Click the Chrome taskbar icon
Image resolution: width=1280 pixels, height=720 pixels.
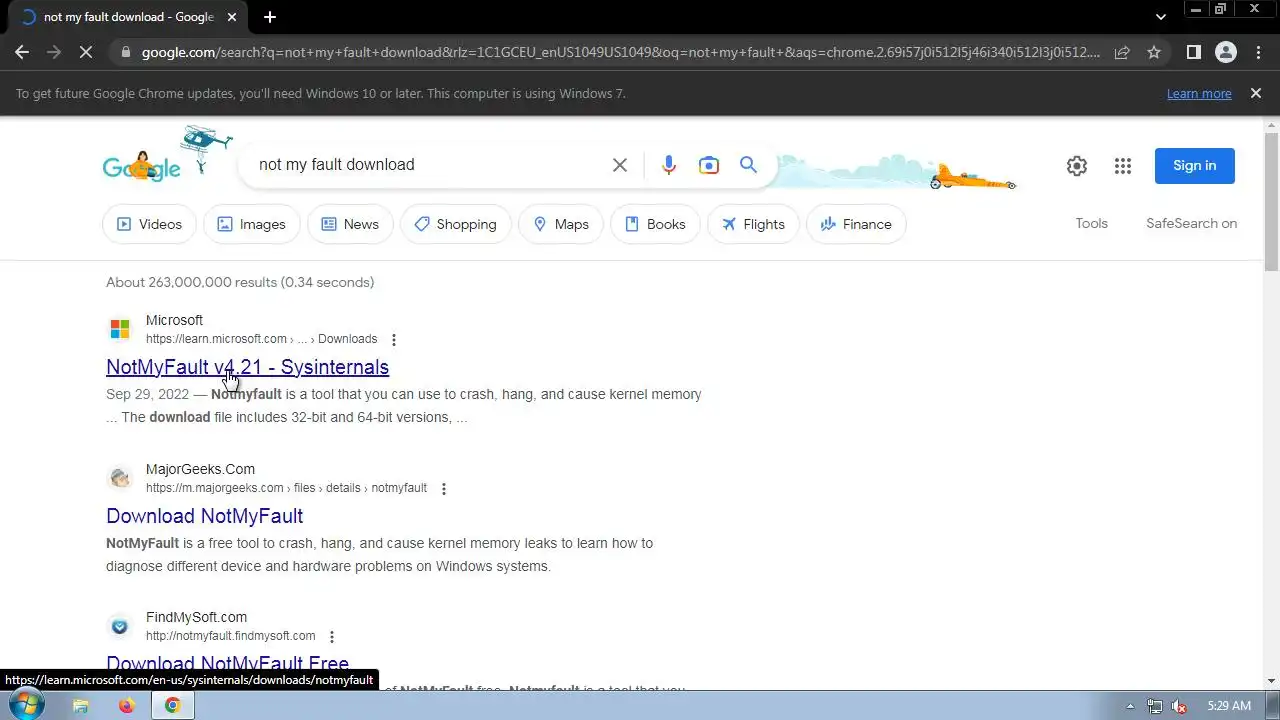172,705
